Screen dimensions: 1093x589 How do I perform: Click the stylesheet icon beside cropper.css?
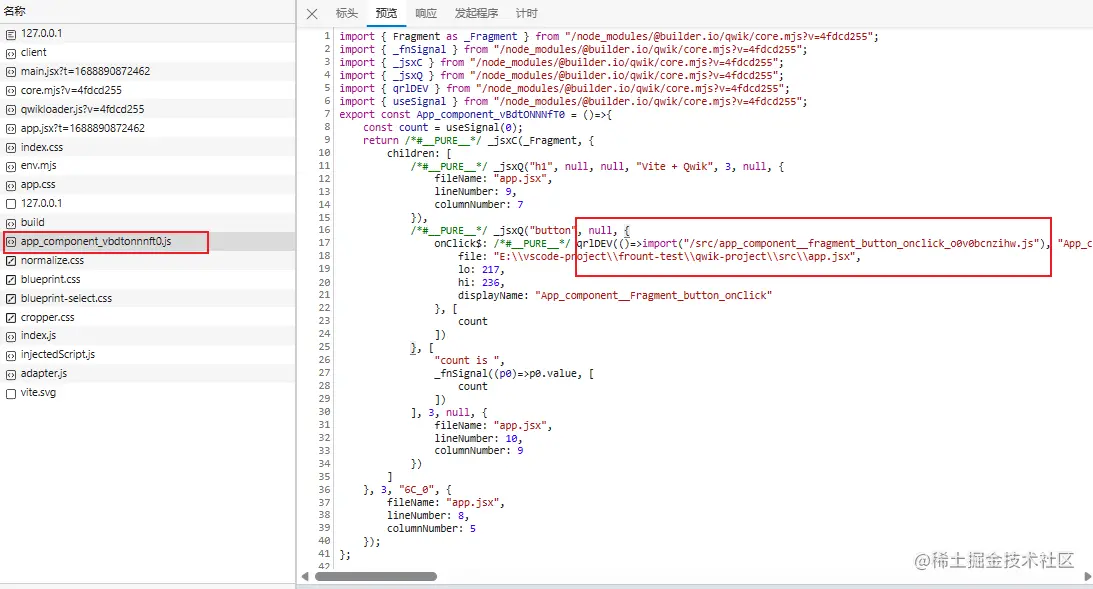click(x=10, y=318)
